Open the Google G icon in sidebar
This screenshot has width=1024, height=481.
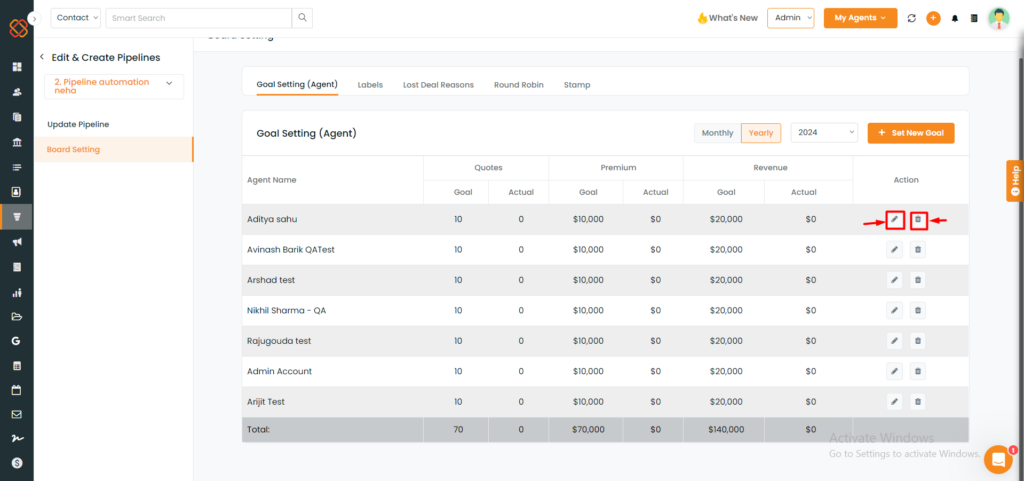tap(17, 341)
